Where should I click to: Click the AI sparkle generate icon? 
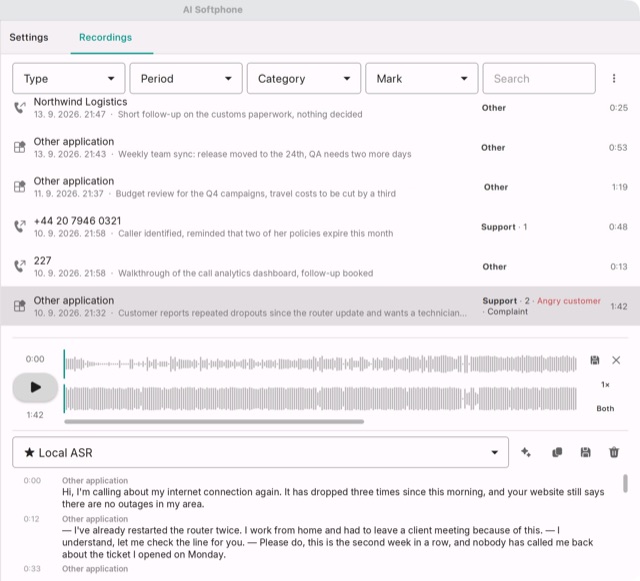[x=526, y=452]
